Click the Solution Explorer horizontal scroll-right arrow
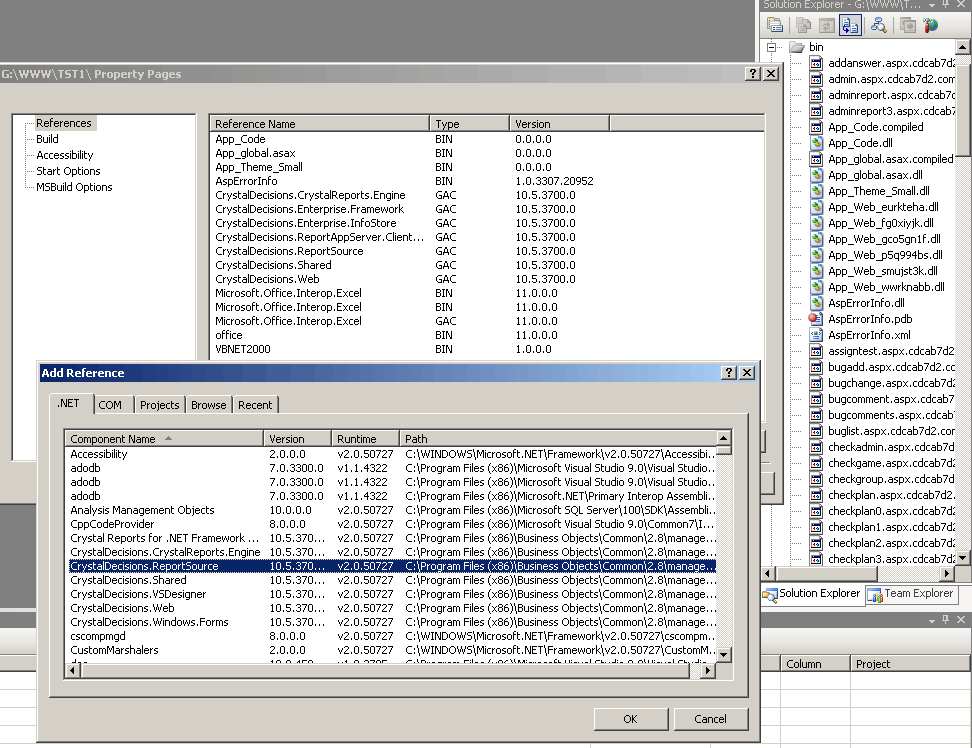This screenshot has height=748, width=972. 947,574
